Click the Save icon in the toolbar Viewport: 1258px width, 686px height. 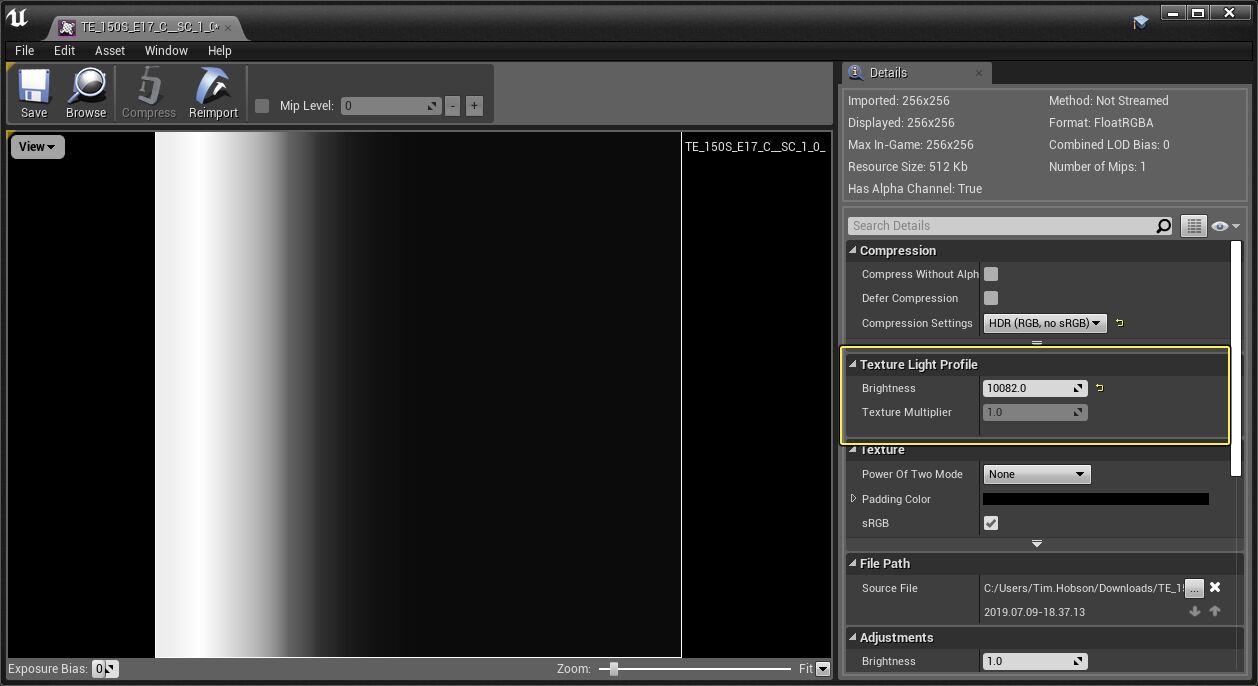click(x=33, y=93)
